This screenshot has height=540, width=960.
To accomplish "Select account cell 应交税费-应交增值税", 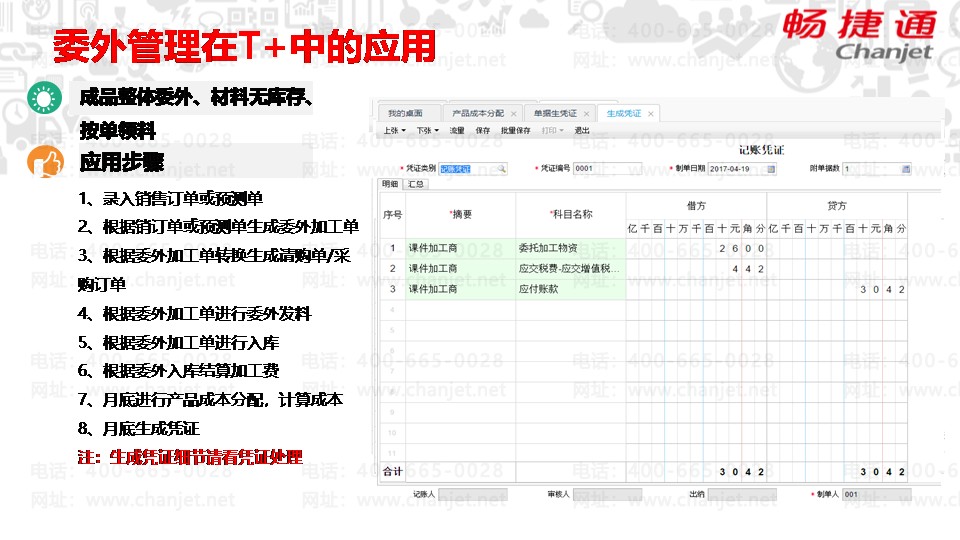I will (571, 269).
